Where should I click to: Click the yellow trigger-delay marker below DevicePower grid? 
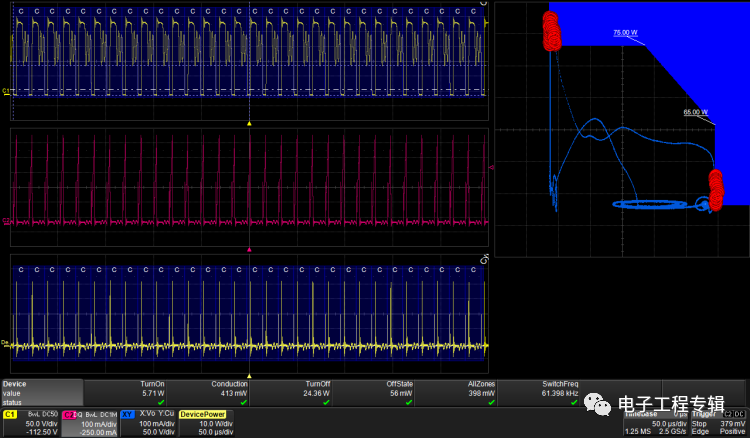249,376
